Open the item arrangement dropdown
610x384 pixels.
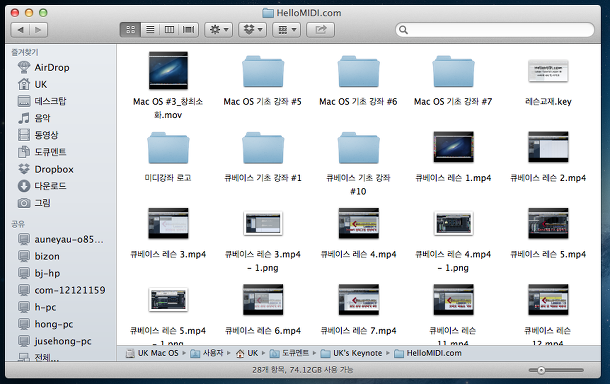click(287, 30)
